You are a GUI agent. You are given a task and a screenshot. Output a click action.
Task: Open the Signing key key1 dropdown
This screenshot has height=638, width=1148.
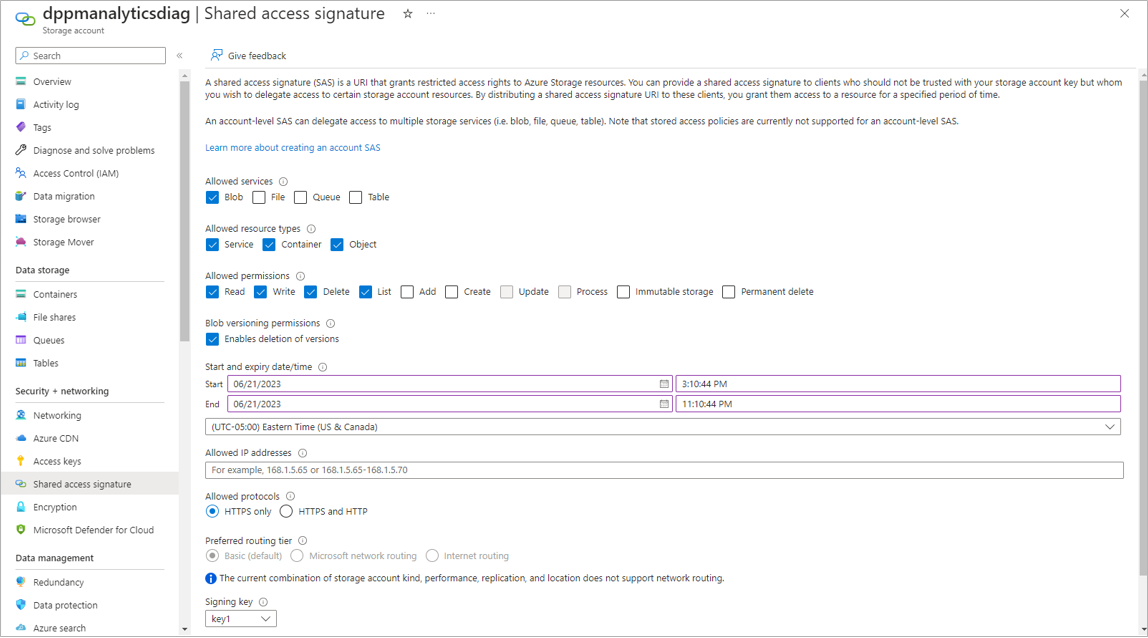tap(241, 619)
